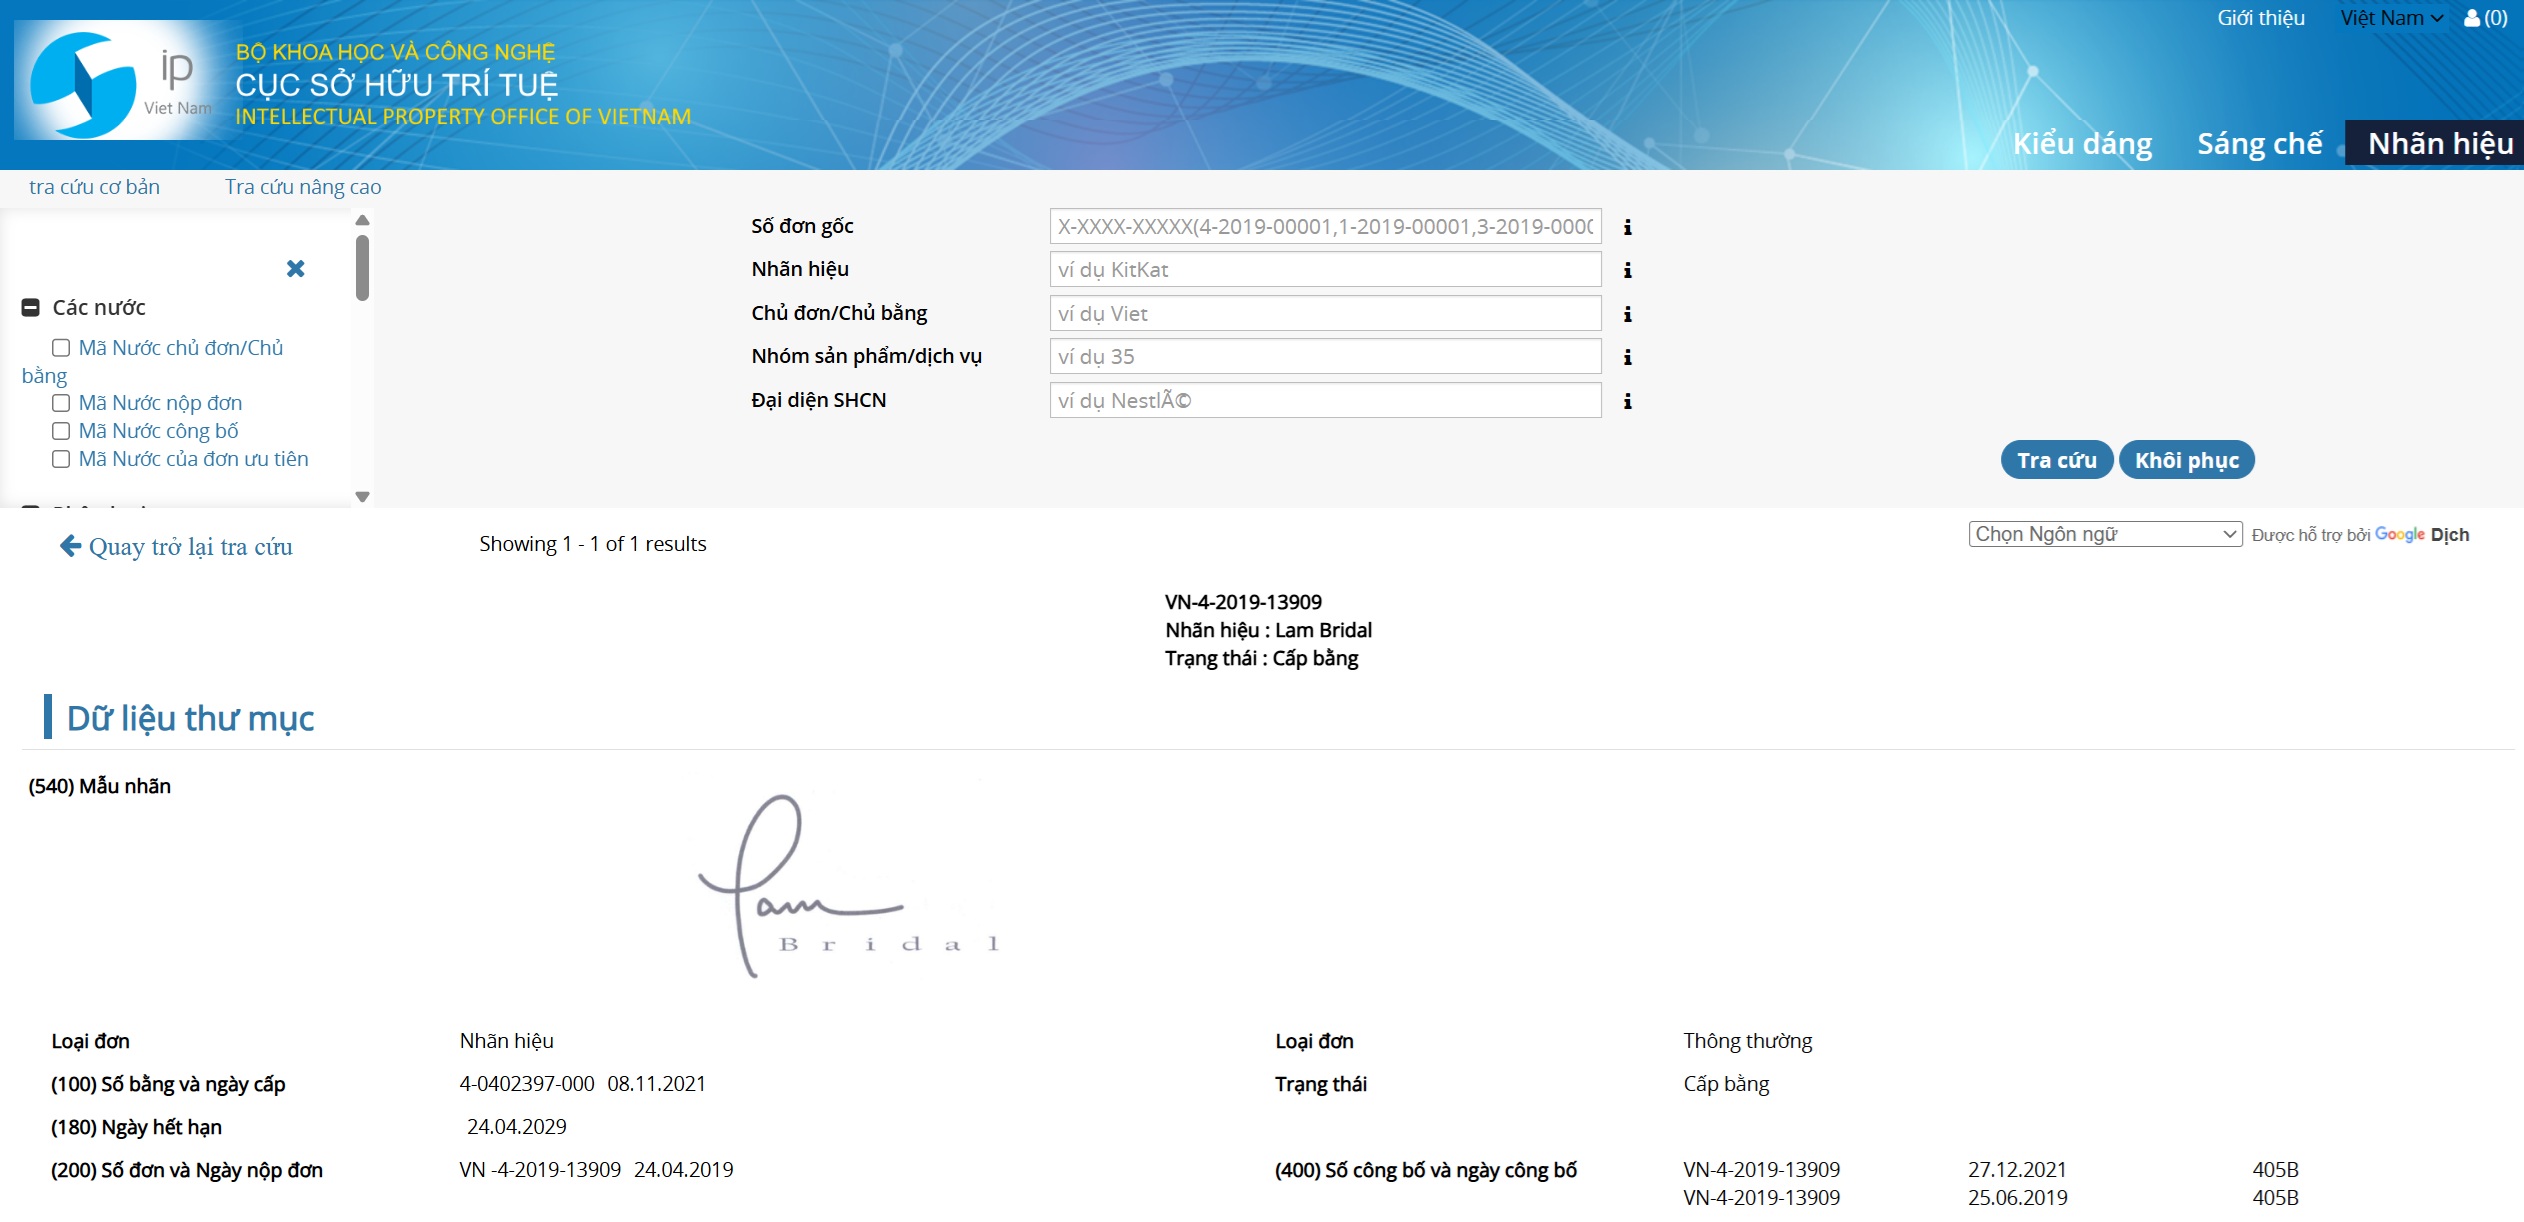
Task: Click the Nhãn hiệu : Lam Bridal text
Action: 1268,630
